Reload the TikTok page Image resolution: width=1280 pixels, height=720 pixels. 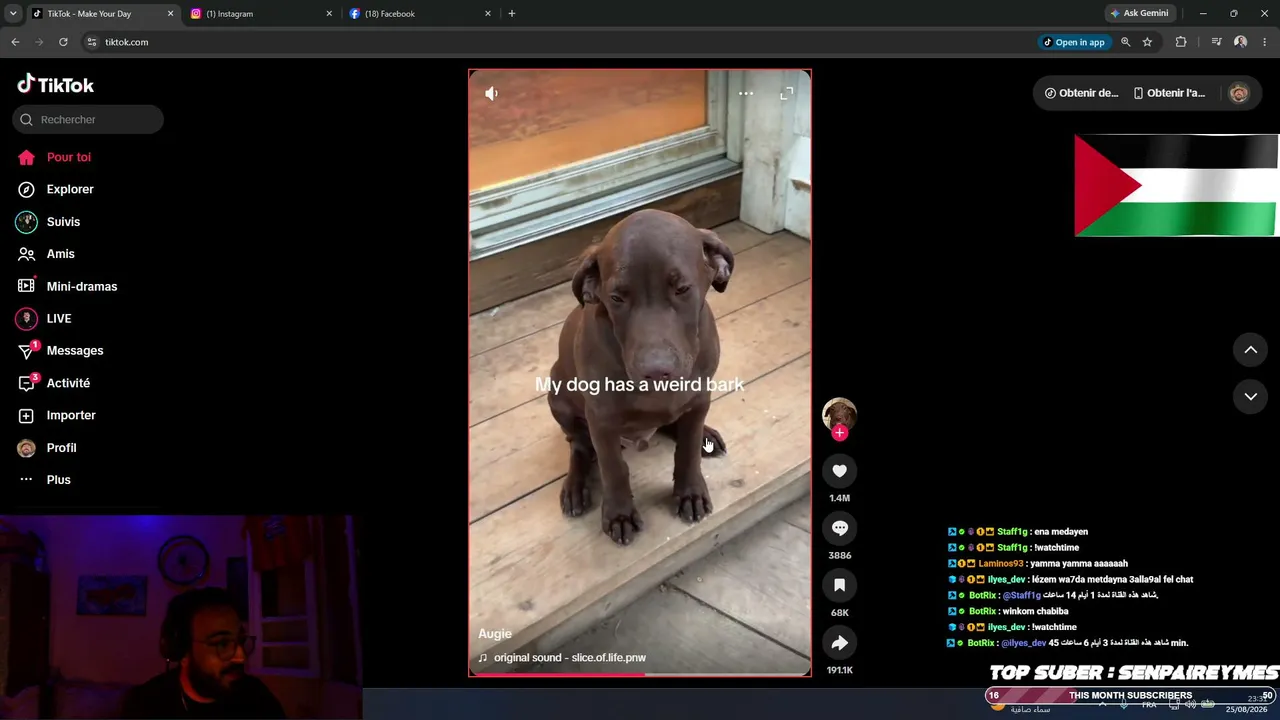coord(63,42)
